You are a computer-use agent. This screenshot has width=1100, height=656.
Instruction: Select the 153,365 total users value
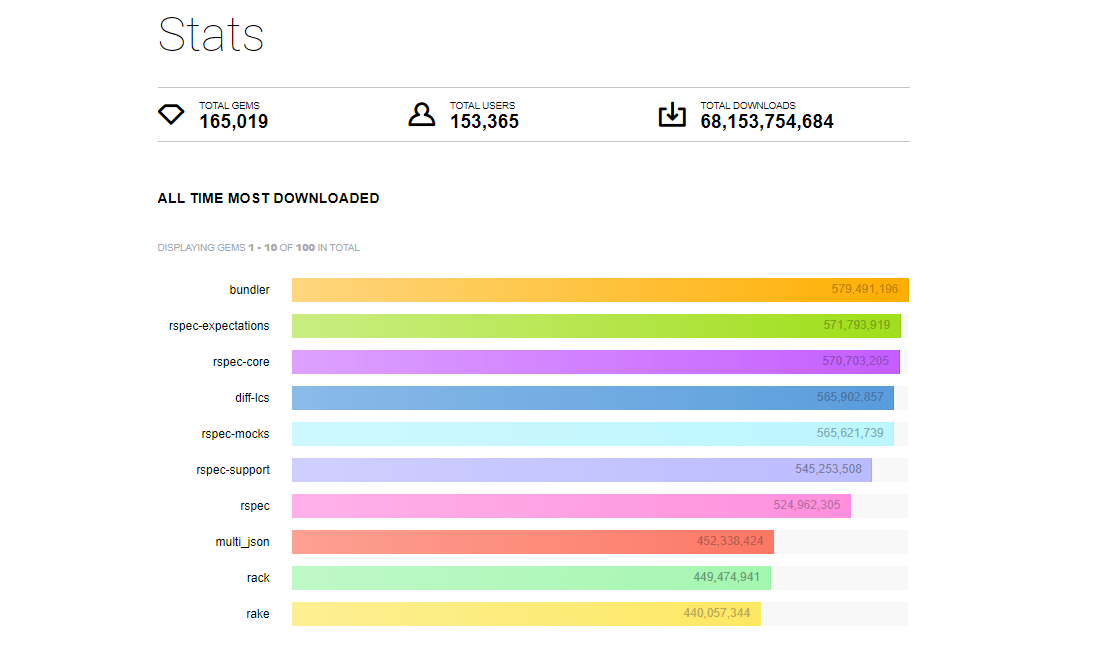coord(484,122)
